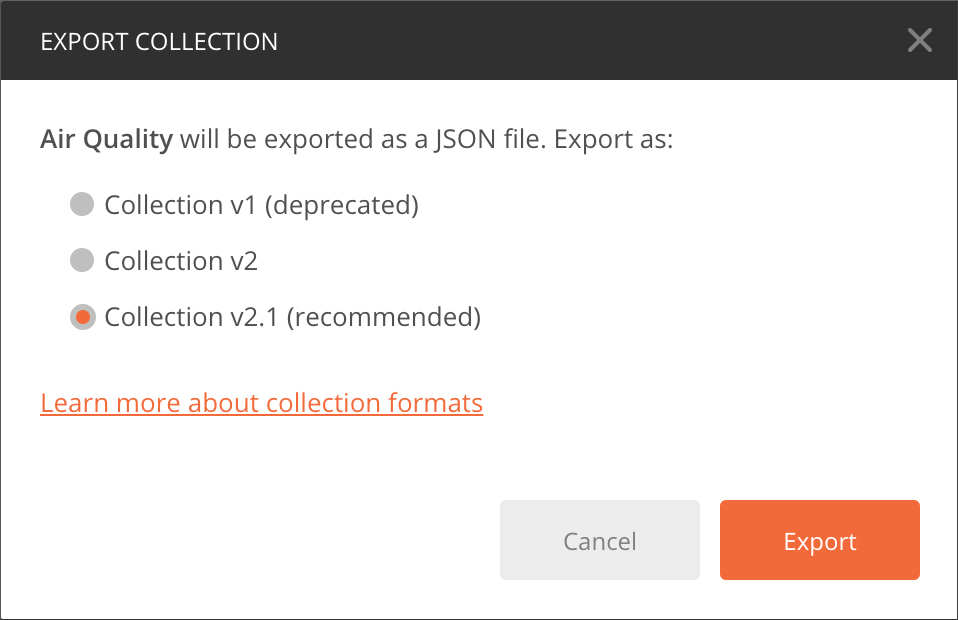This screenshot has width=958, height=620.
Task: Click the word '(recommended)' in v2.1 option
Action: [x=384, y=318]
